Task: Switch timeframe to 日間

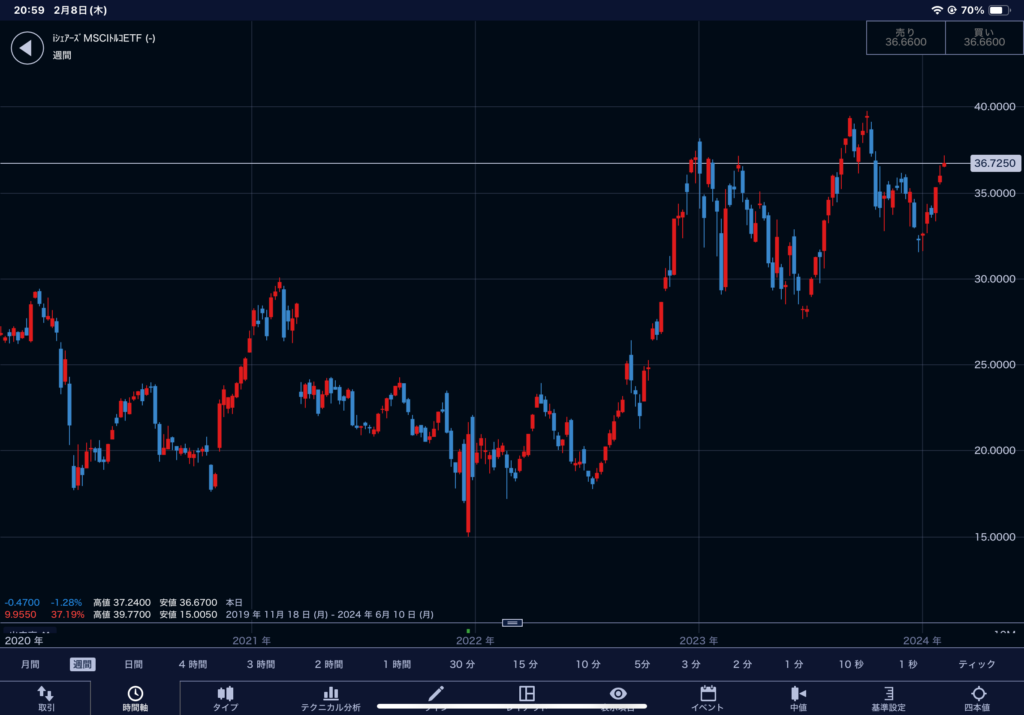Action: click(133, 664)
